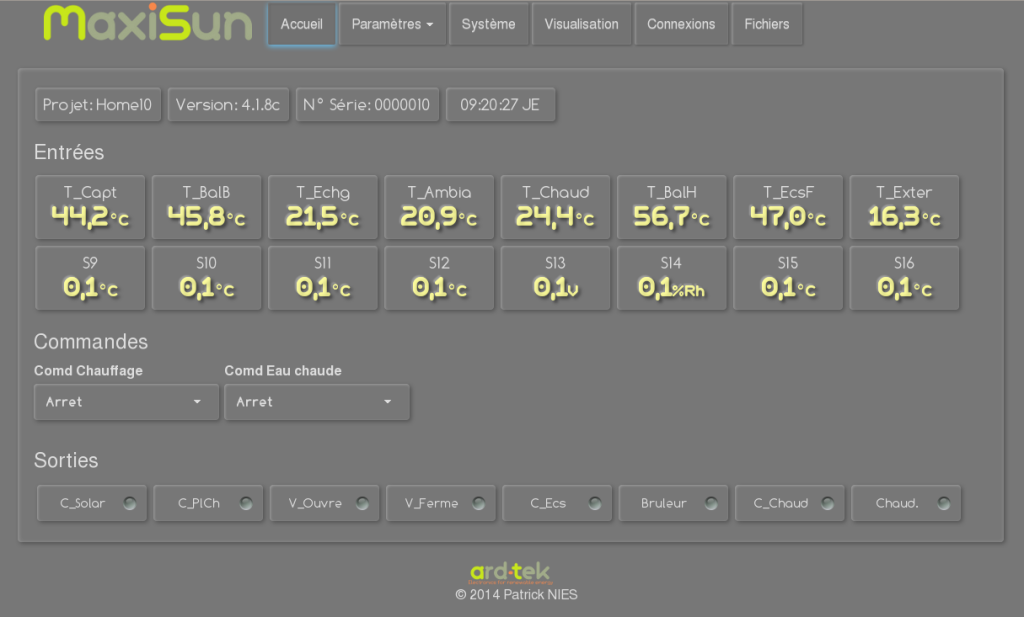Click the S14 humidity reading tile
The width and height of the screenshot is (1024, 617).
(672, 278)
